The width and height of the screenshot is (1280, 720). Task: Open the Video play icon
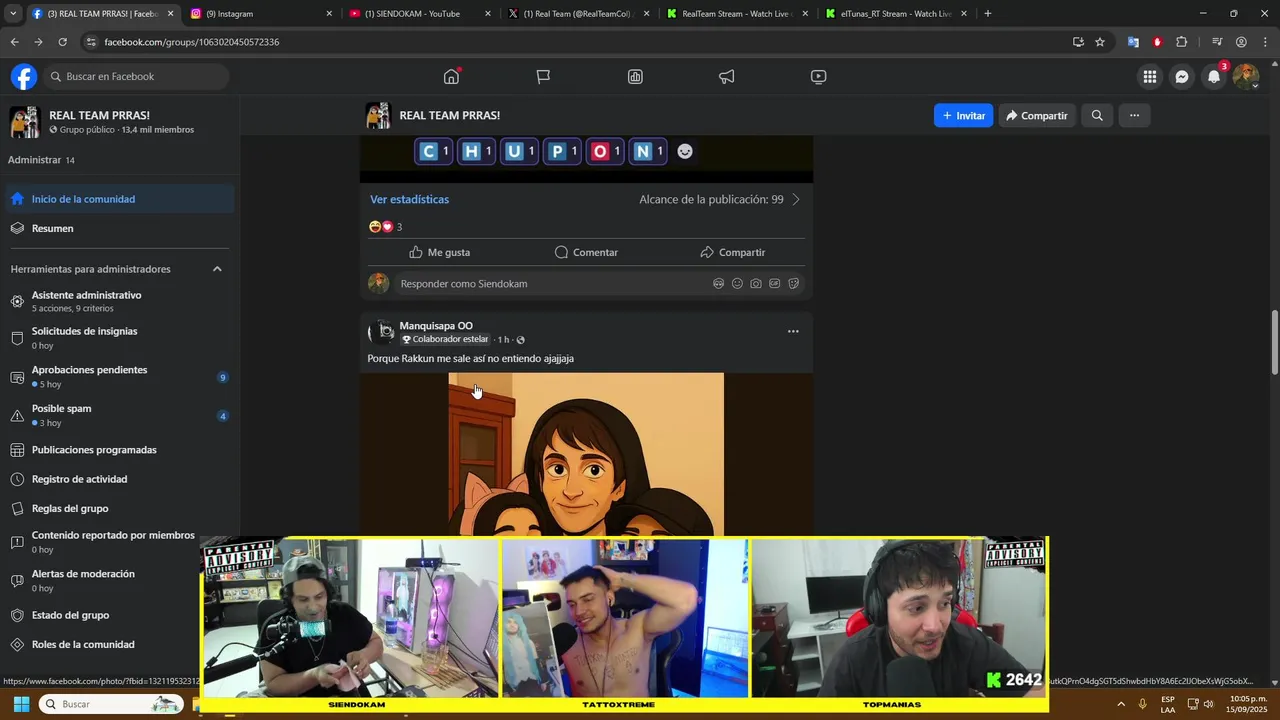tap(818, 76)
